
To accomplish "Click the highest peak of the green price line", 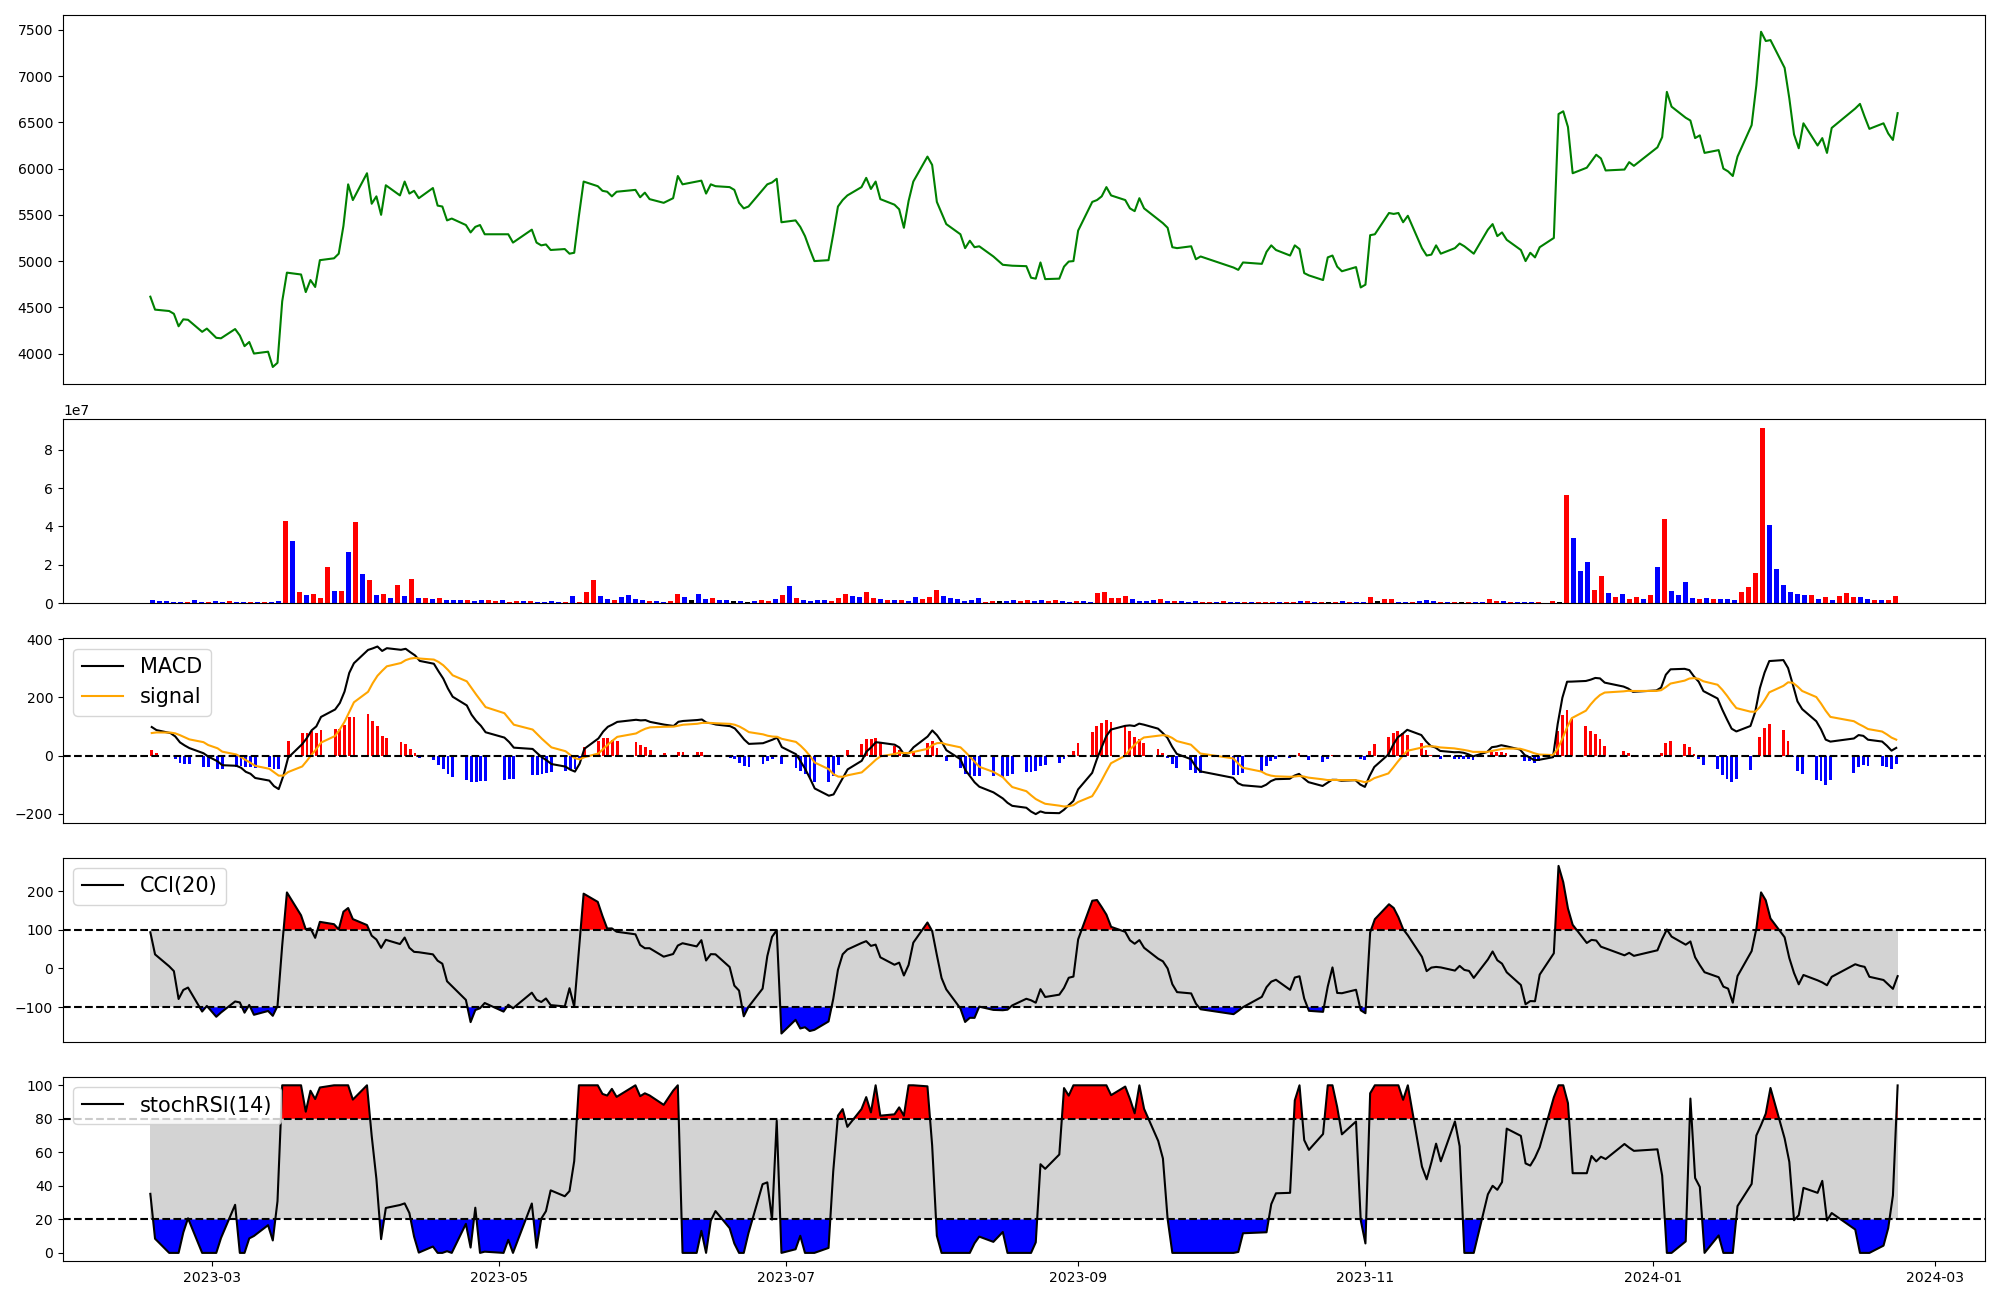I will 1761,32.
